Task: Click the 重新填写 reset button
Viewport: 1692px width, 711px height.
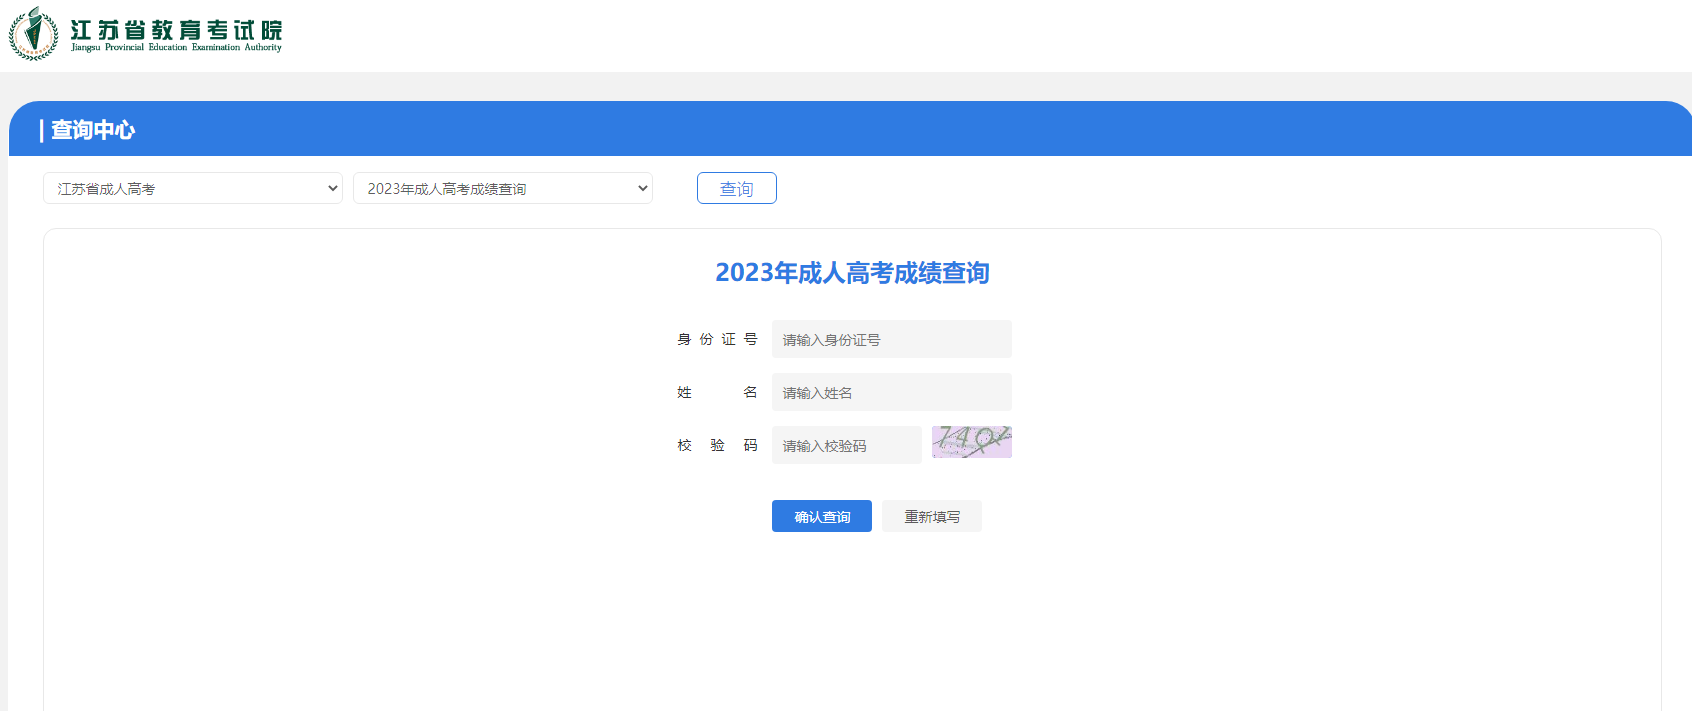Action: coord(932,516)
